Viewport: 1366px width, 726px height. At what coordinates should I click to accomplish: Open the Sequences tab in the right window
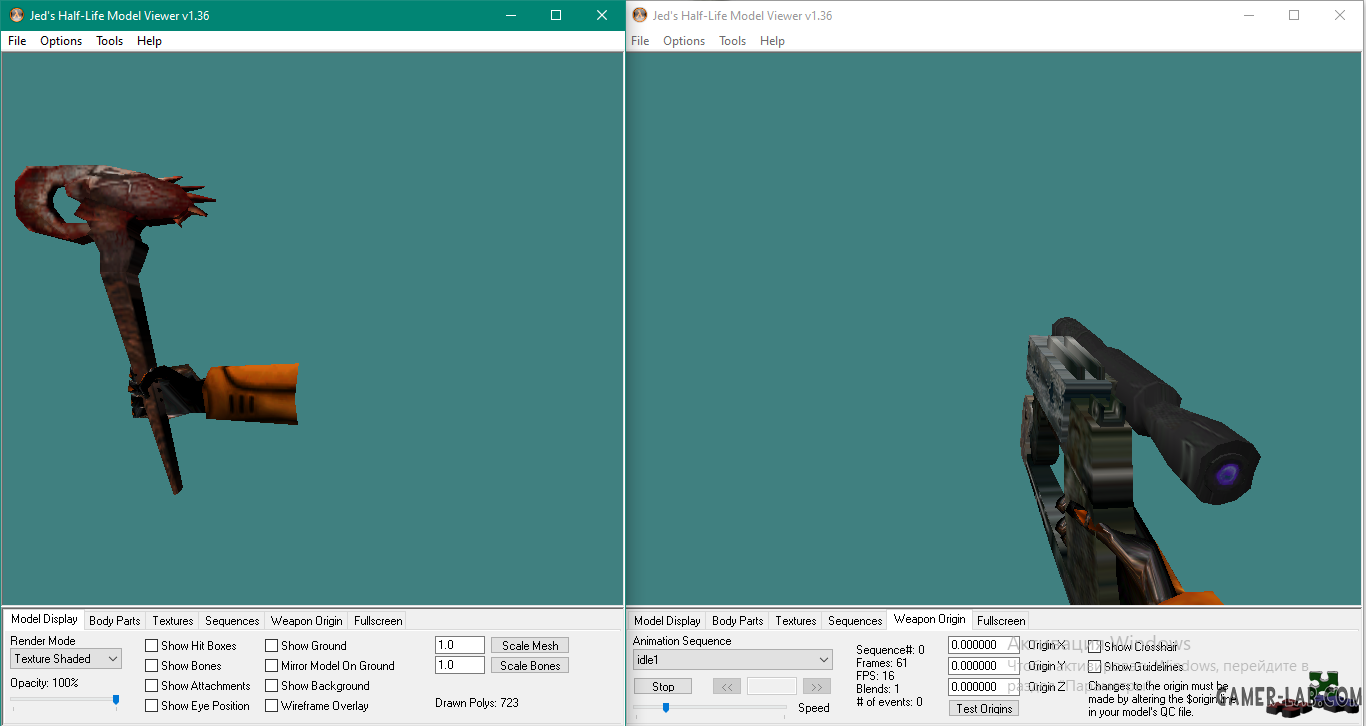[855, 621]
